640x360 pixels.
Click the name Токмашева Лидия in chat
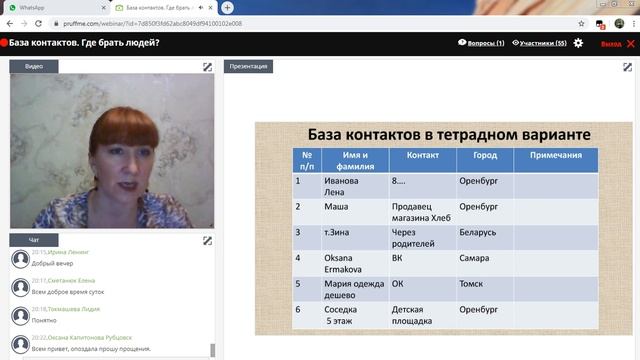[x=74, y=309]
